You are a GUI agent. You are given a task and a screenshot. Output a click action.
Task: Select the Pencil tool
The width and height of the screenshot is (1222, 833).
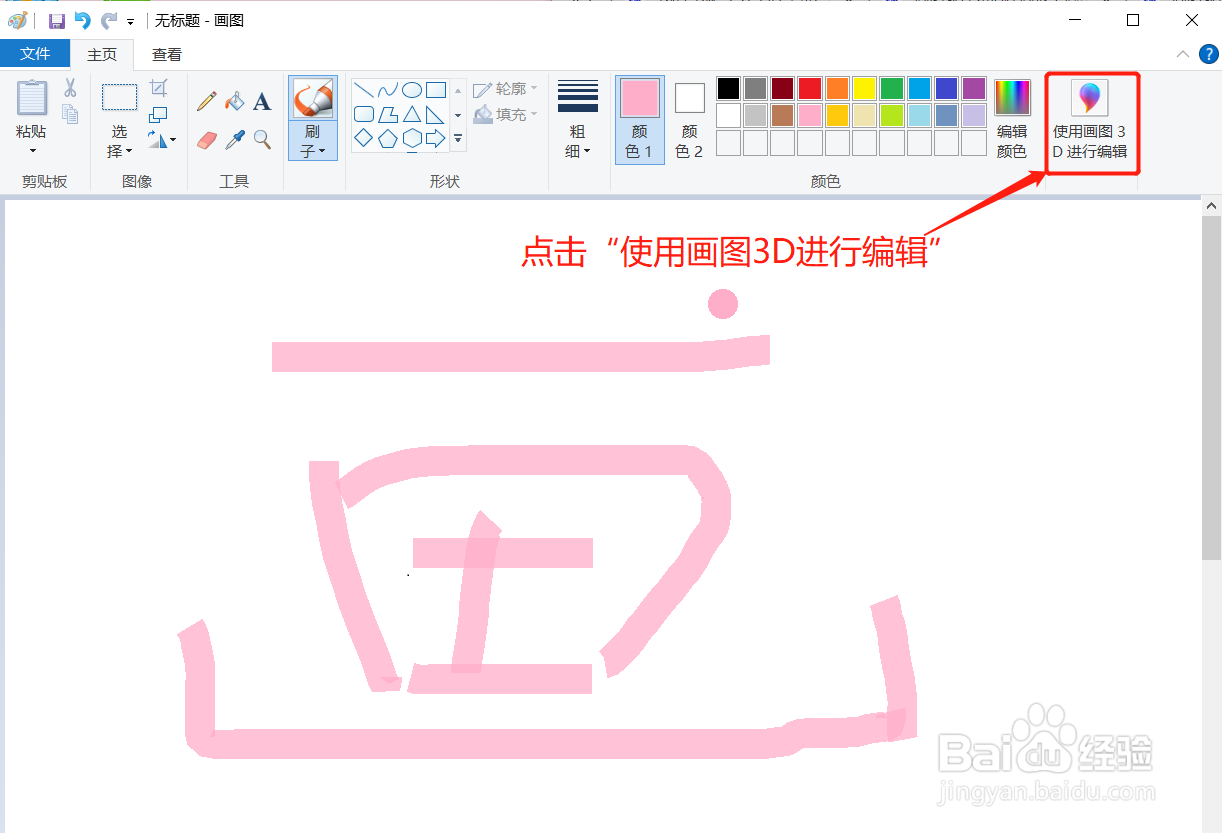click(x=206, y=101)
